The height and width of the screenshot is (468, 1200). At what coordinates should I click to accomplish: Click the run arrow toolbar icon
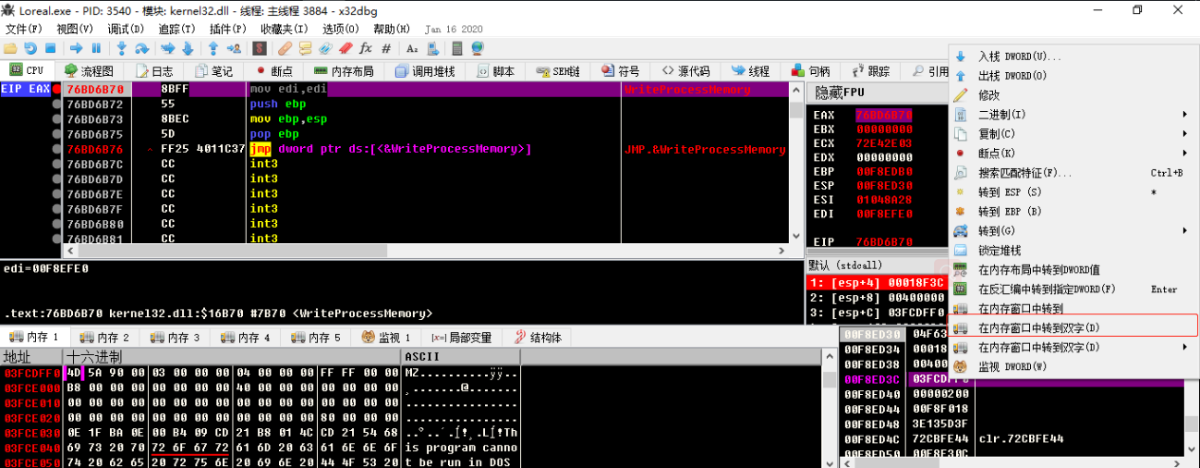tap(76, 48)
